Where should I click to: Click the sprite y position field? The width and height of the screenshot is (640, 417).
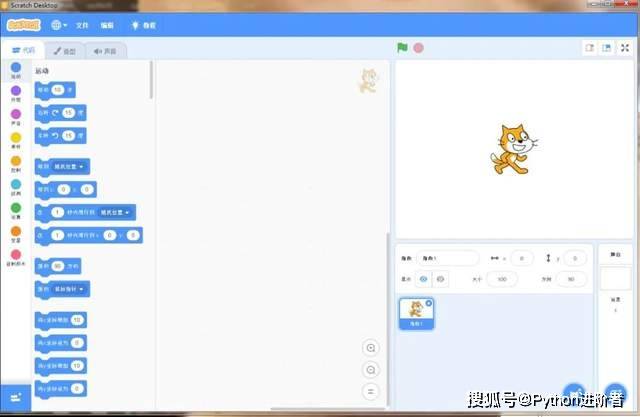click(x=575, y=258)
